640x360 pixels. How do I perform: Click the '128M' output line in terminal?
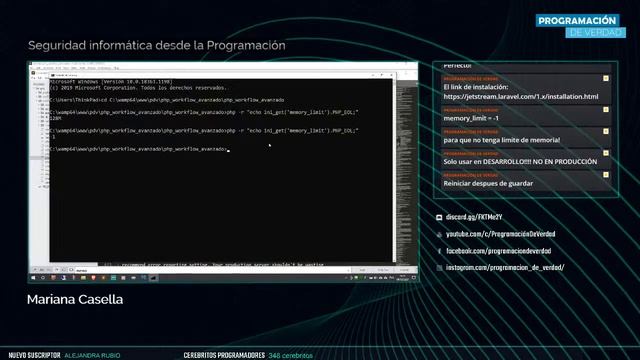click(x=56, y=118)
